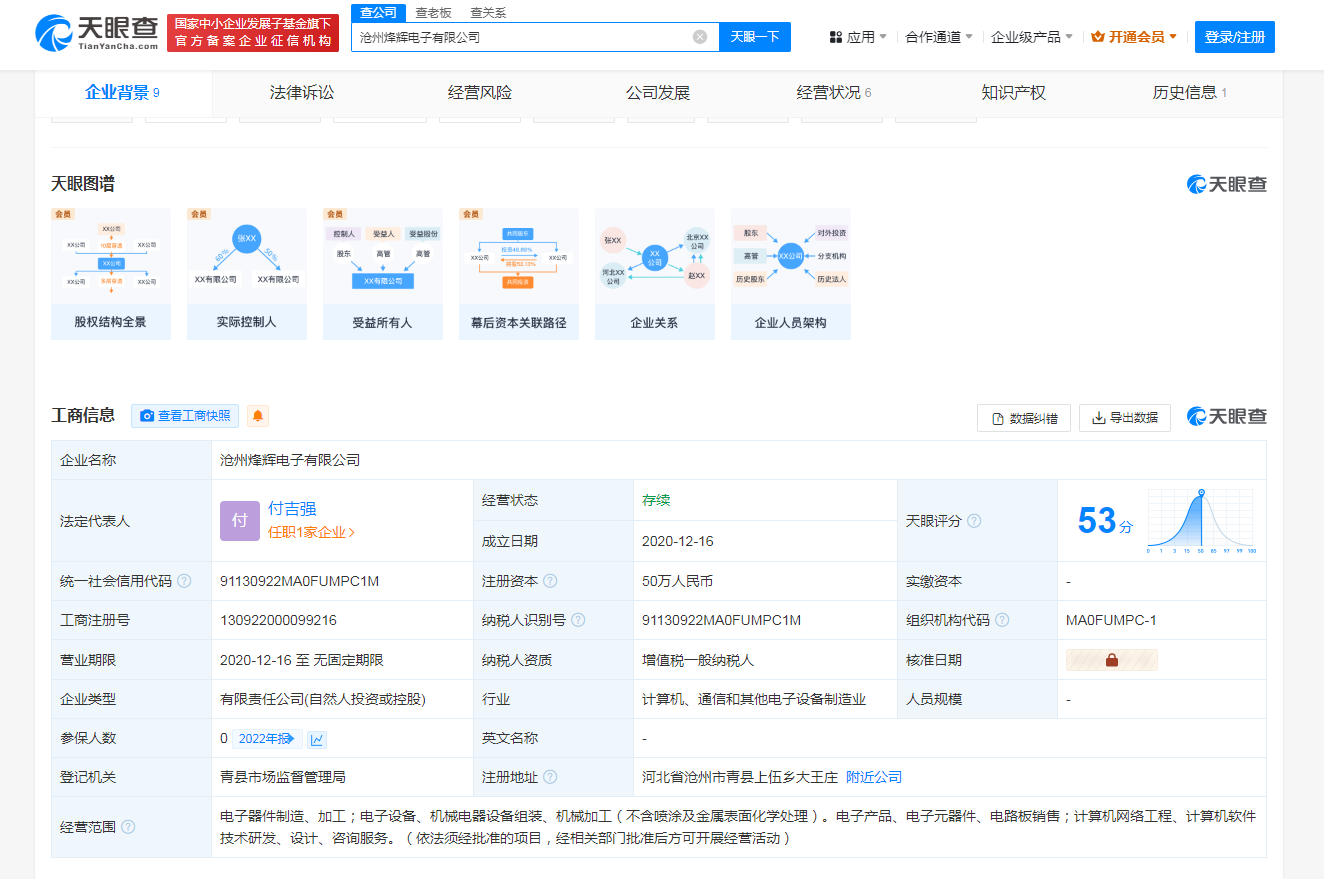Open the TianYanCha logo homepage
This screenshot has width=1324, height=879.
[97, 34]
